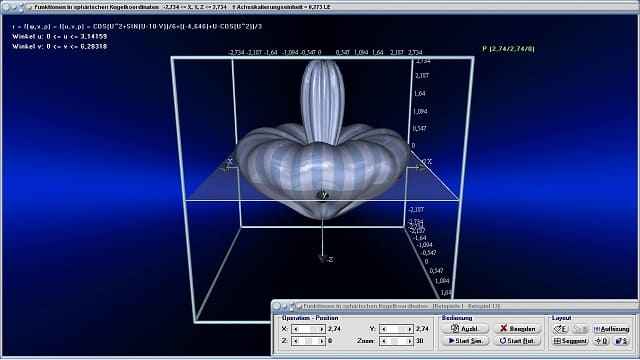Click the Zoom slider track
The width and height of the screenshot is (640, 360).
point(396,341)
